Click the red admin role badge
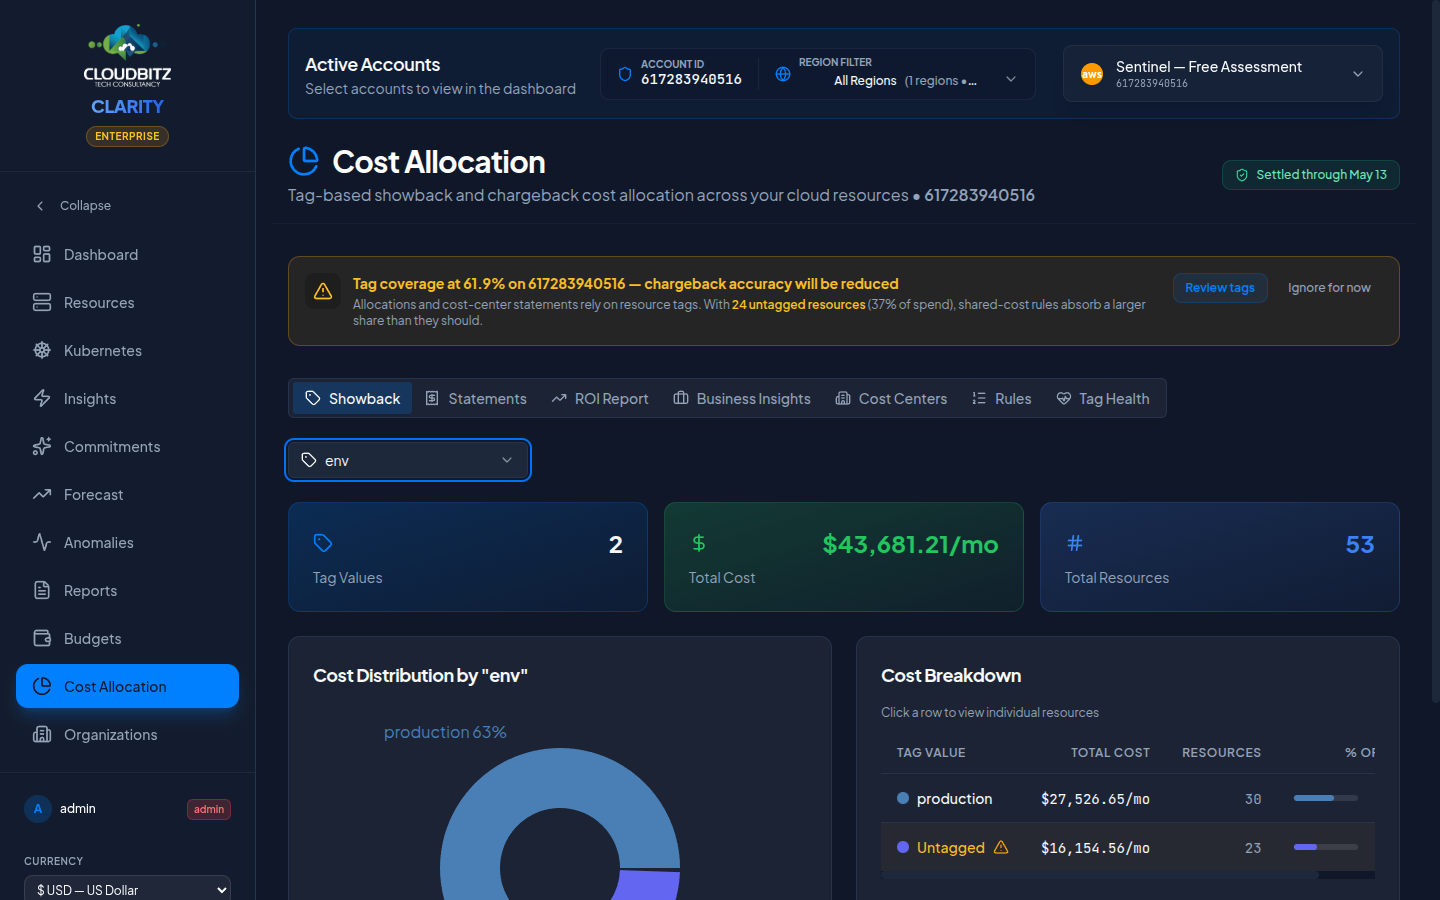The height and width of the screenshot is (900, 1440). pyautogui.click(x=209, y=809)
